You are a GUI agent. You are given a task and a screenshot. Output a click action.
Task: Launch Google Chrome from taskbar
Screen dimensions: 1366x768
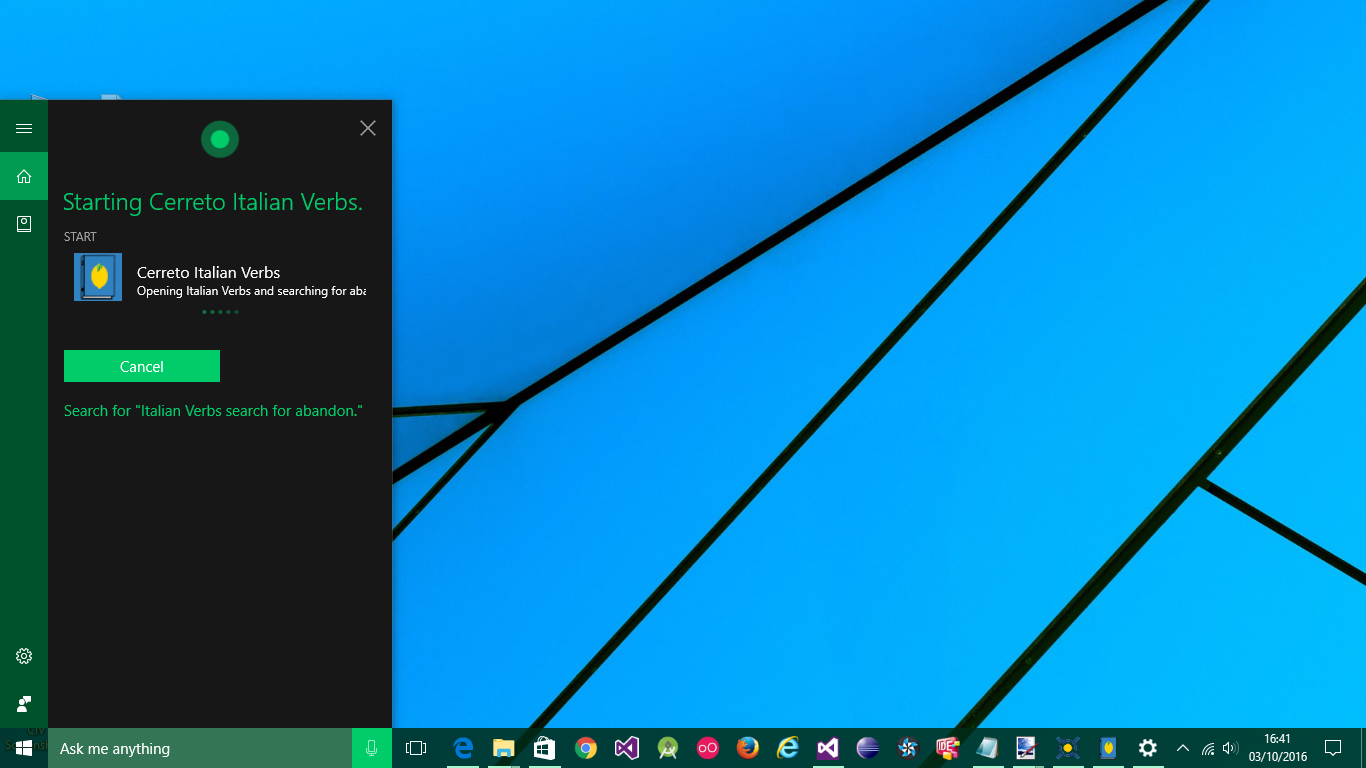click(x=586, y=748)
